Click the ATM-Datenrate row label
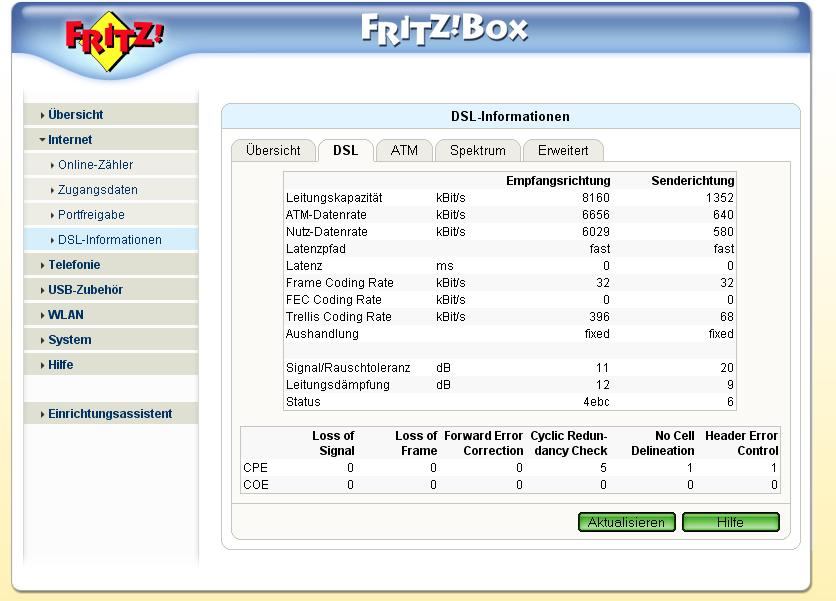 point(326,215)
